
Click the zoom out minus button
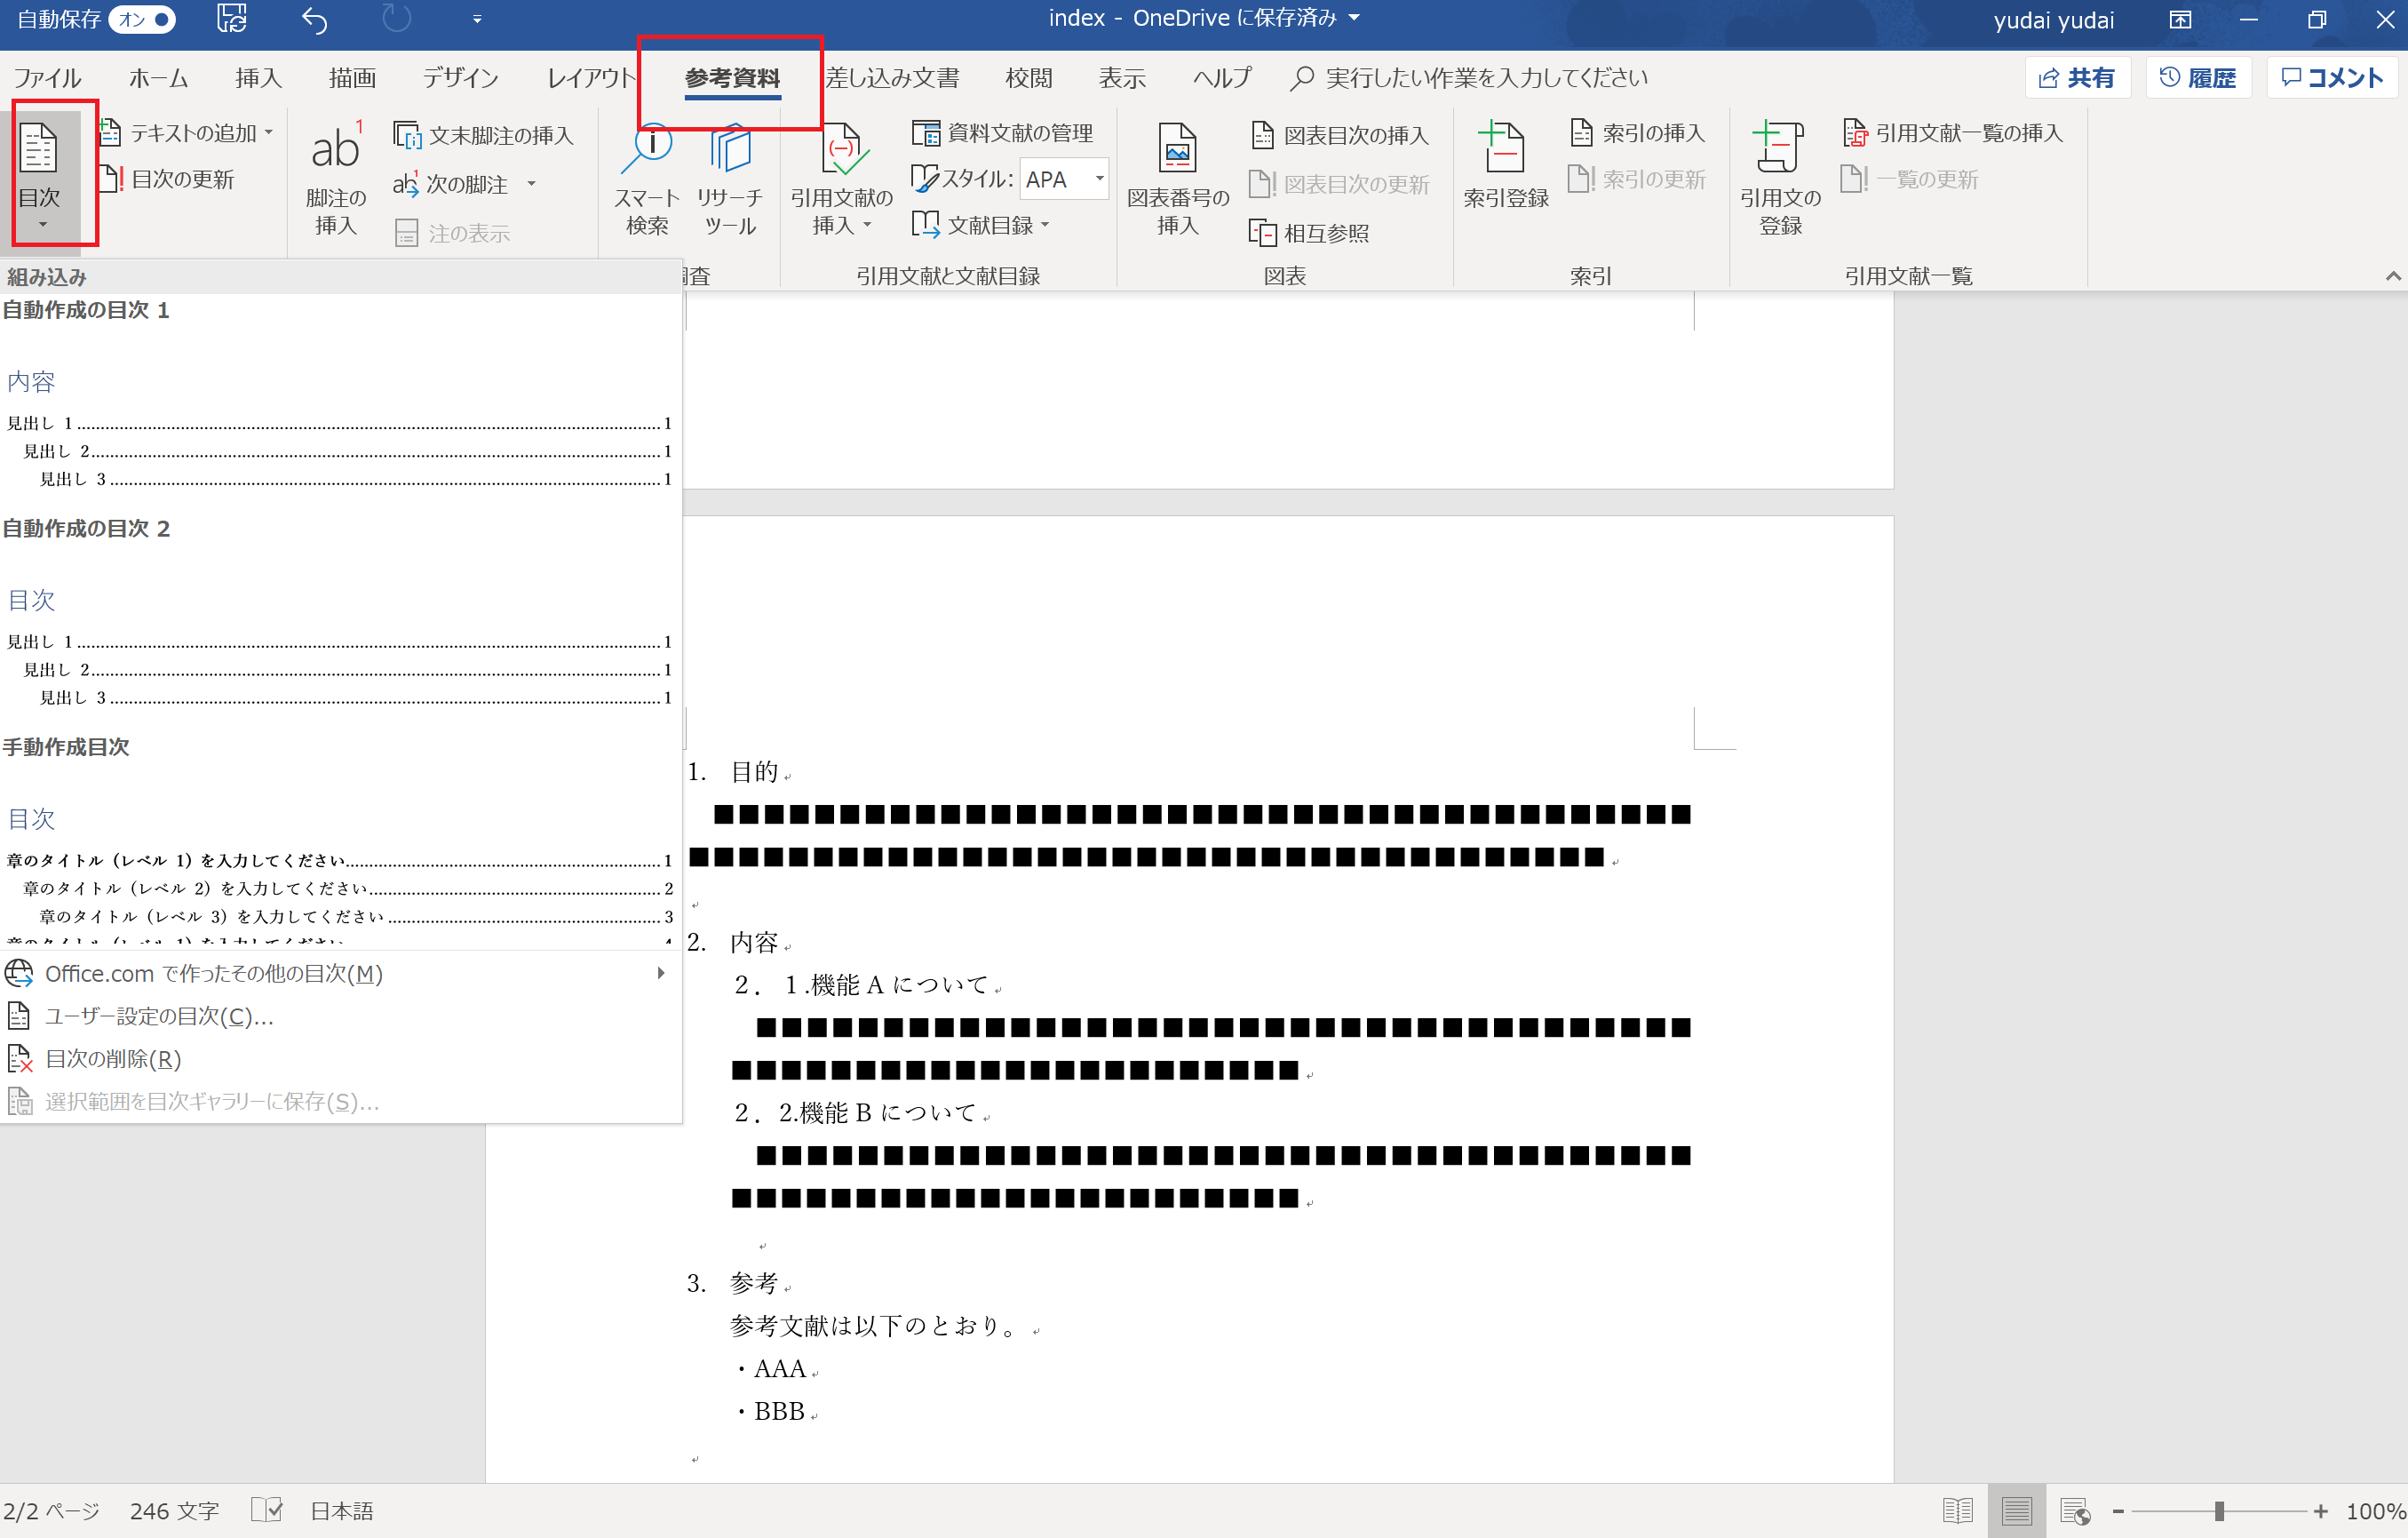[x=2117, y=1511]
